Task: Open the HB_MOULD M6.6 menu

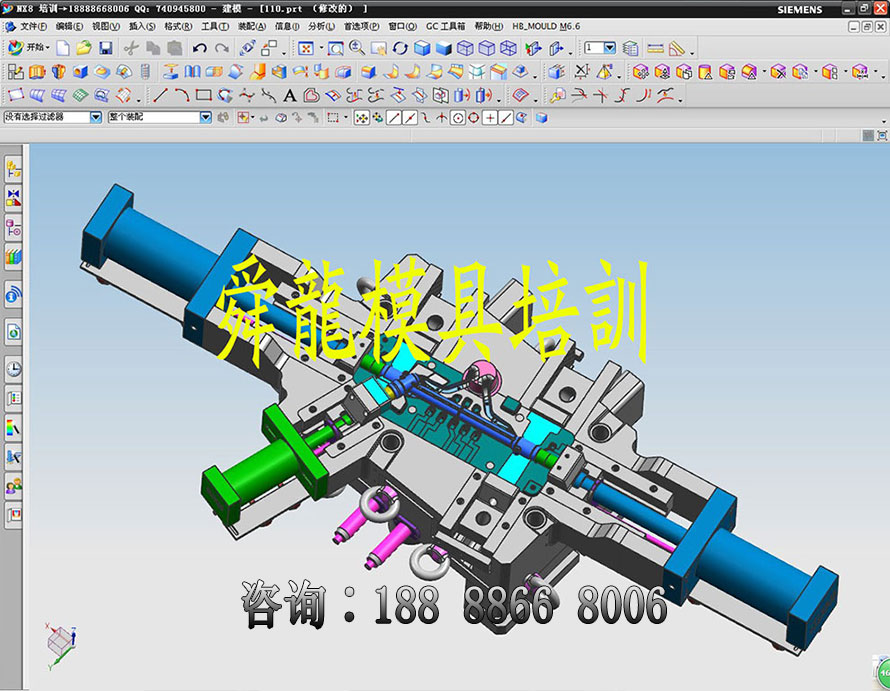Action: pos(546,26)
